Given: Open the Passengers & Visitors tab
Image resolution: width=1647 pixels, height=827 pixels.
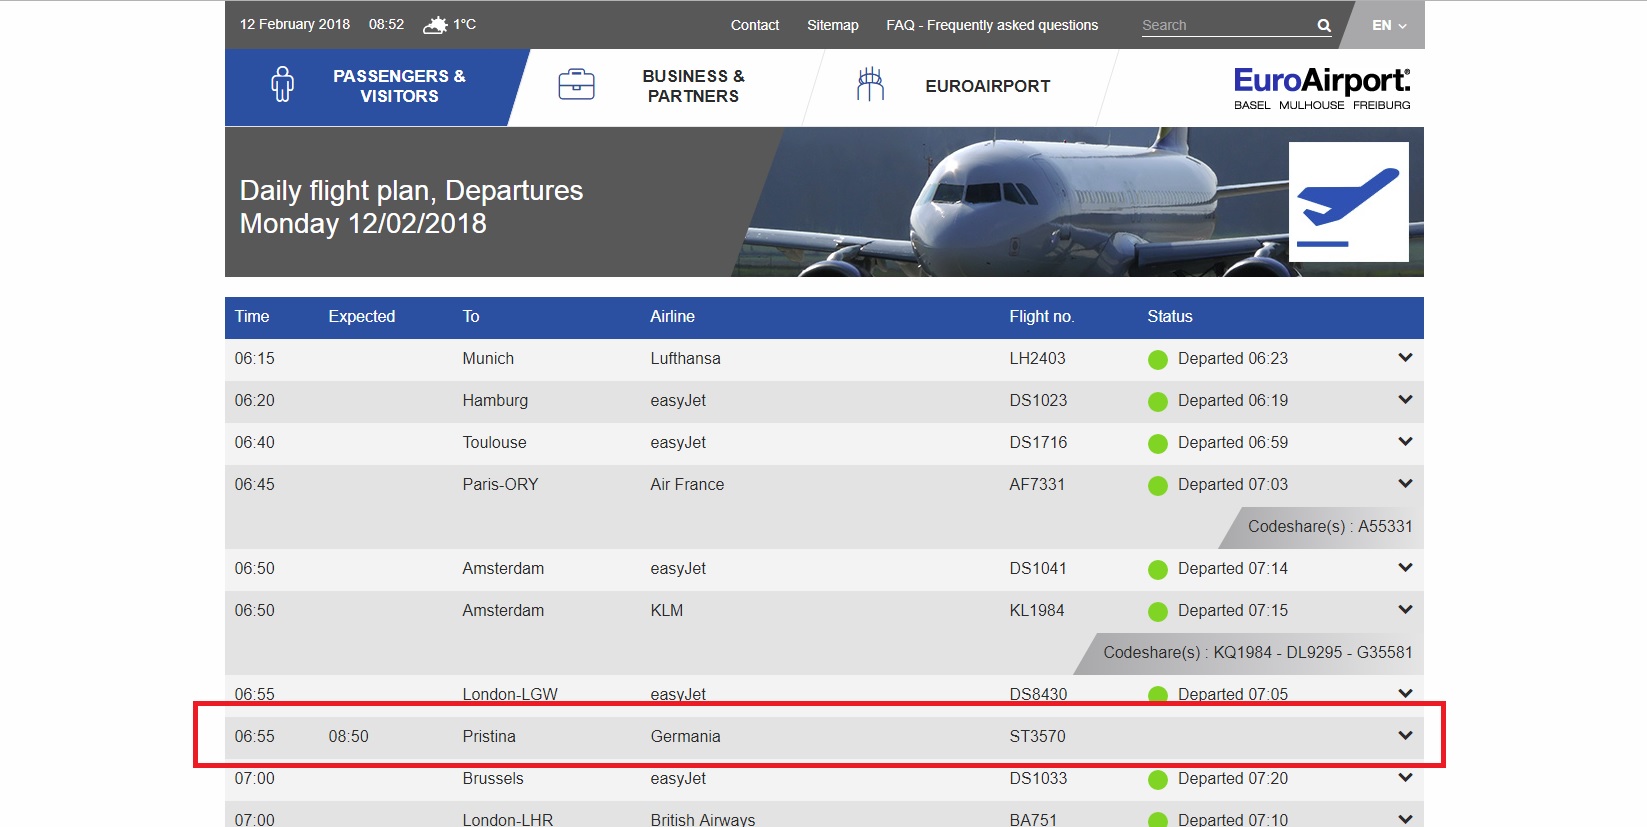Looking at the screenshot, I should coord(375,87).
